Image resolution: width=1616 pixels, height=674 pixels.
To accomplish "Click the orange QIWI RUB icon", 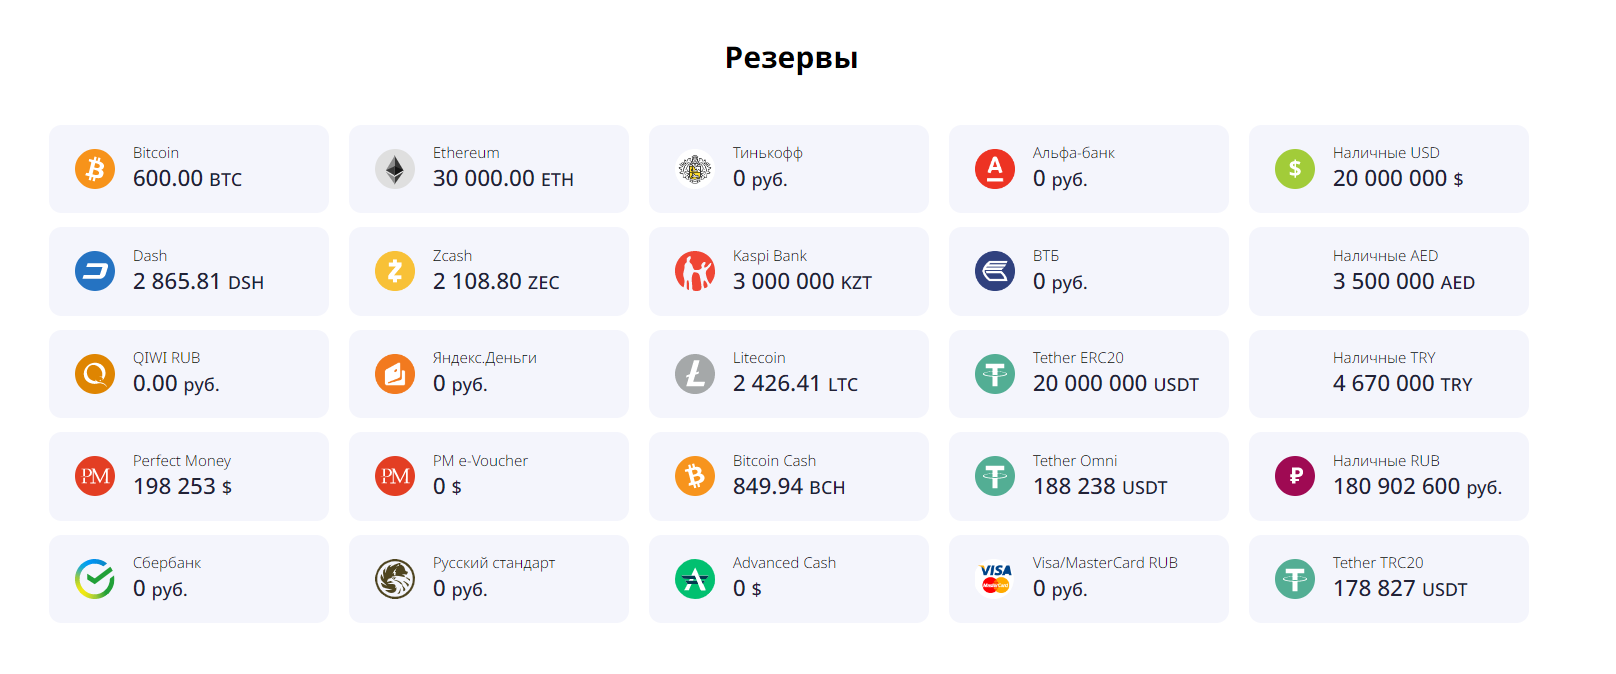I will (x=95, y=374).
